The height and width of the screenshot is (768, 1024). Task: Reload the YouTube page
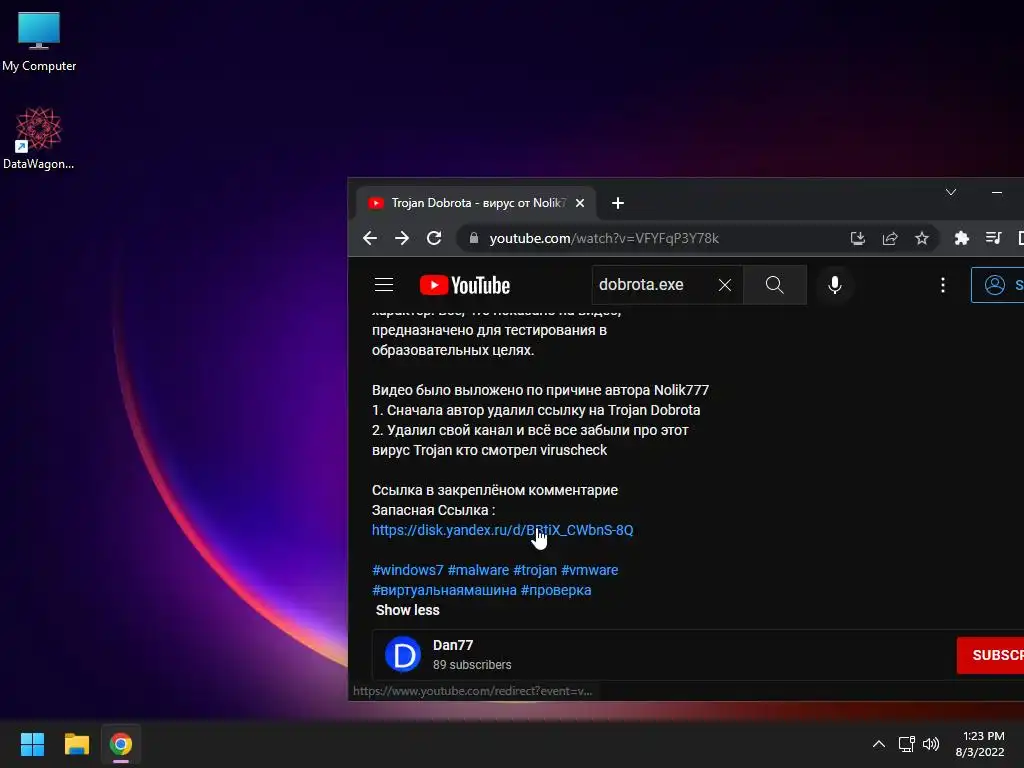tap(434, 238)
